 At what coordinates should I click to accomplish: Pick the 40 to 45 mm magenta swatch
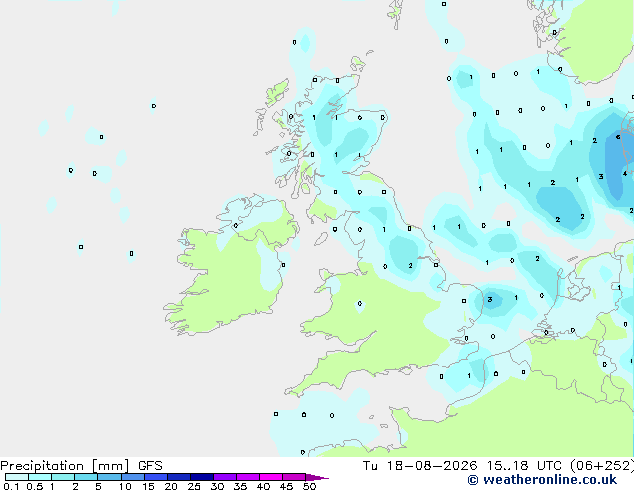(x=271, y=477)
